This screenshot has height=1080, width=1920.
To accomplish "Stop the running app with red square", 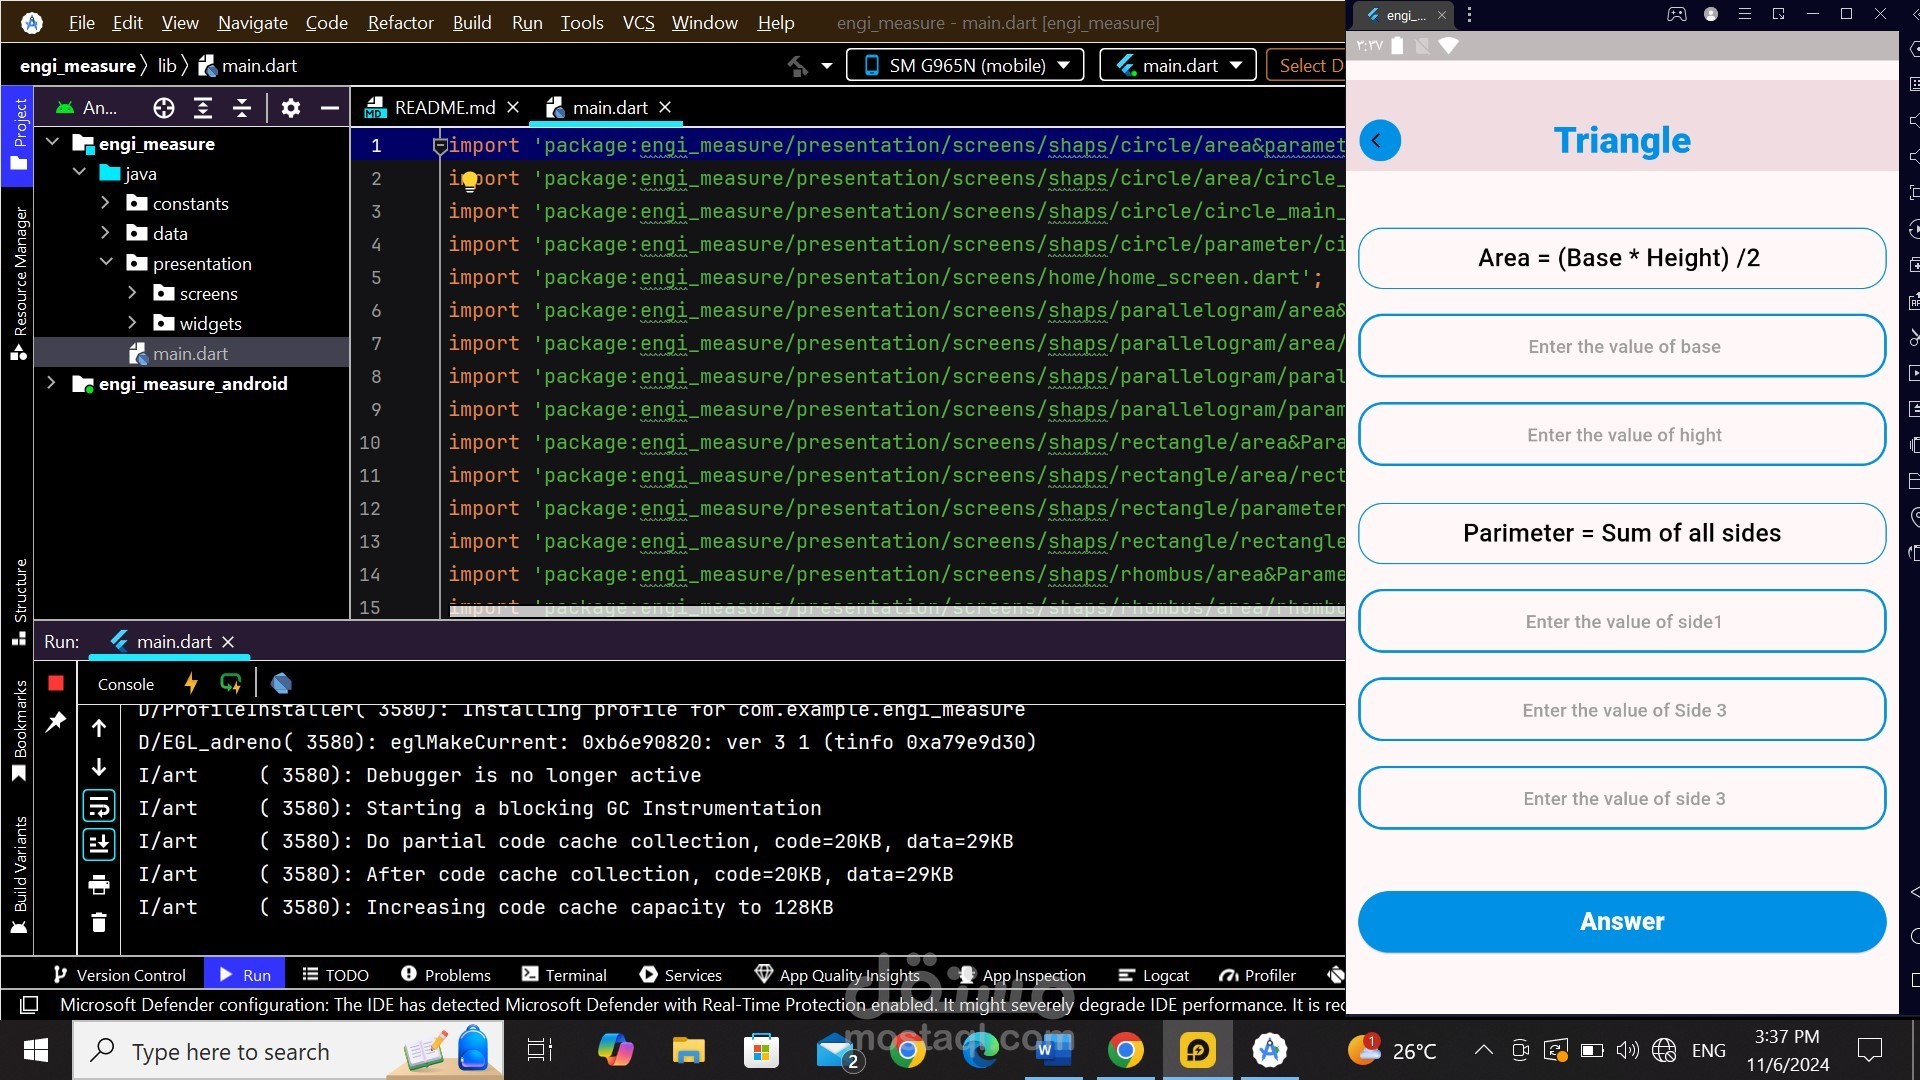I will point(56,683).
